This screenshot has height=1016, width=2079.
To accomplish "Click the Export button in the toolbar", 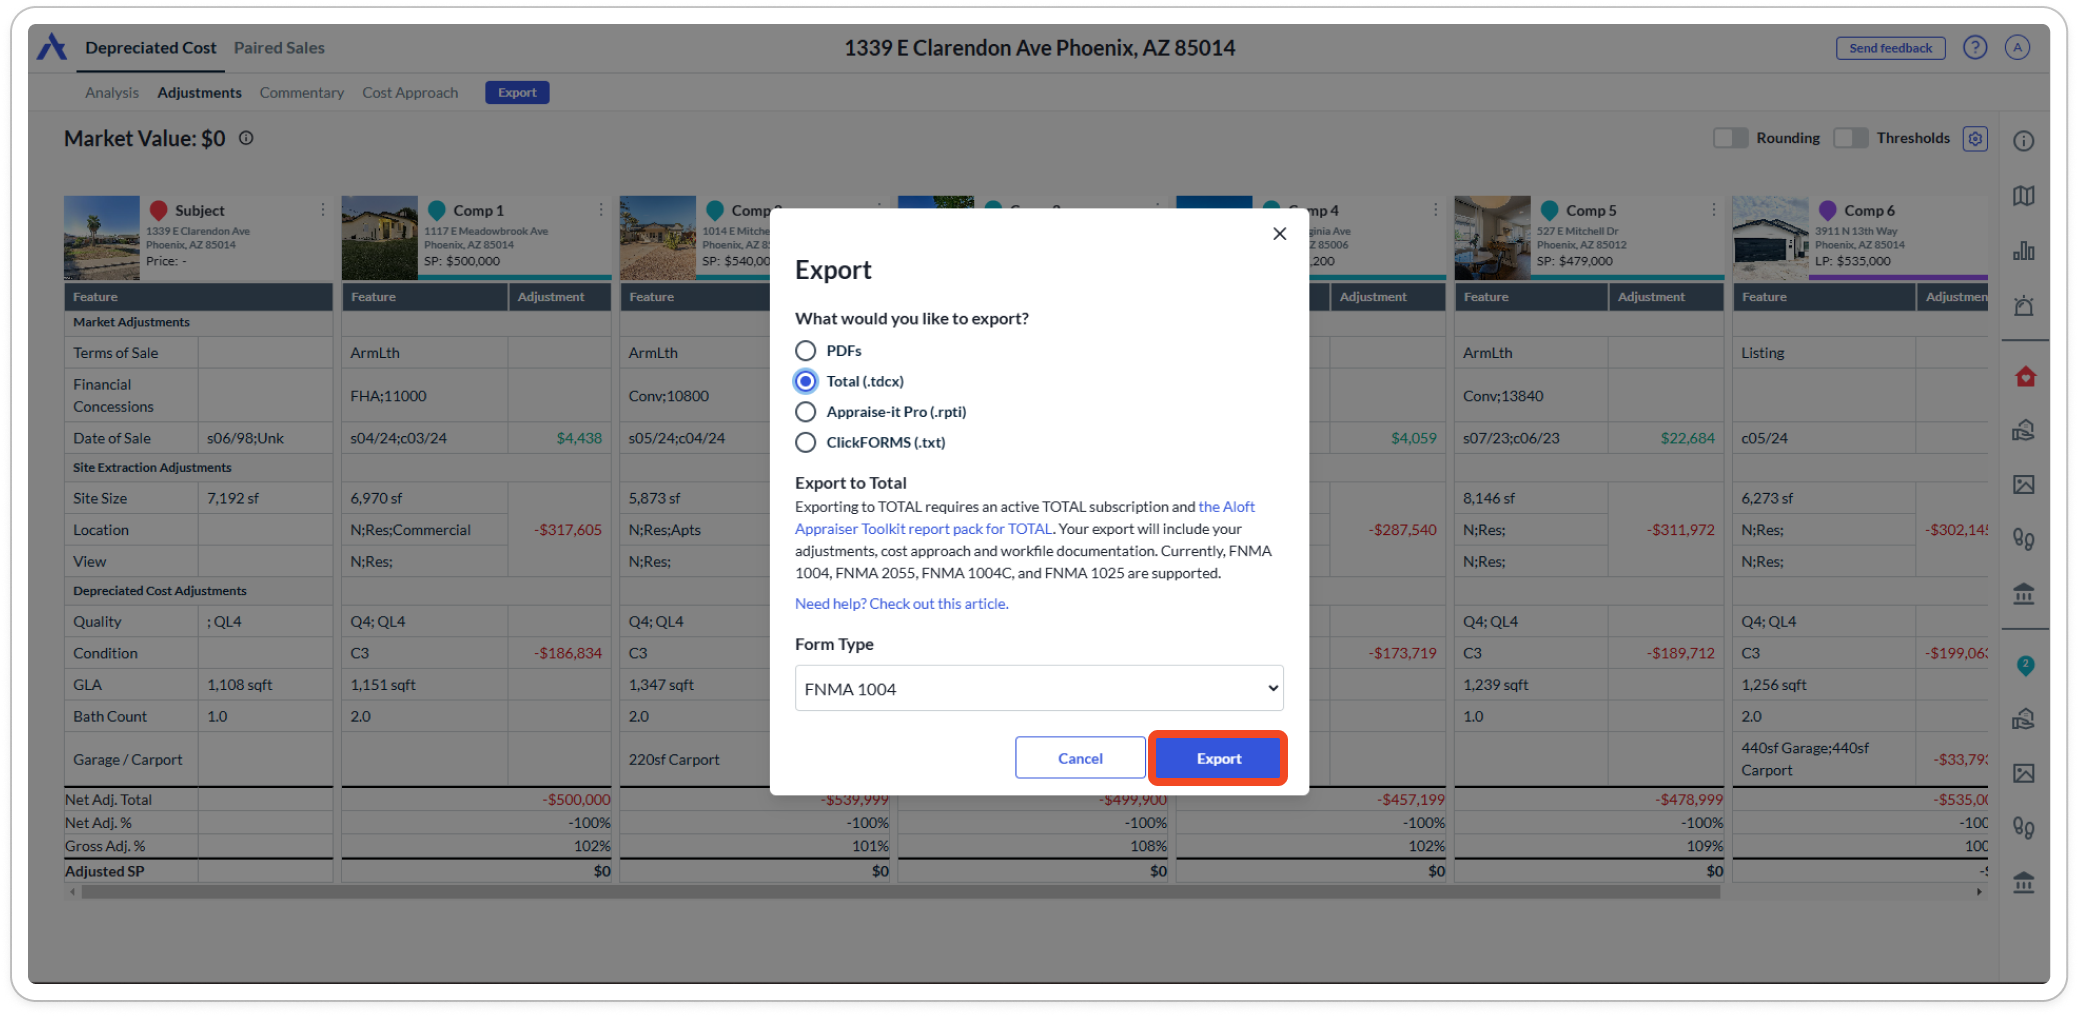I will [517, 93].
